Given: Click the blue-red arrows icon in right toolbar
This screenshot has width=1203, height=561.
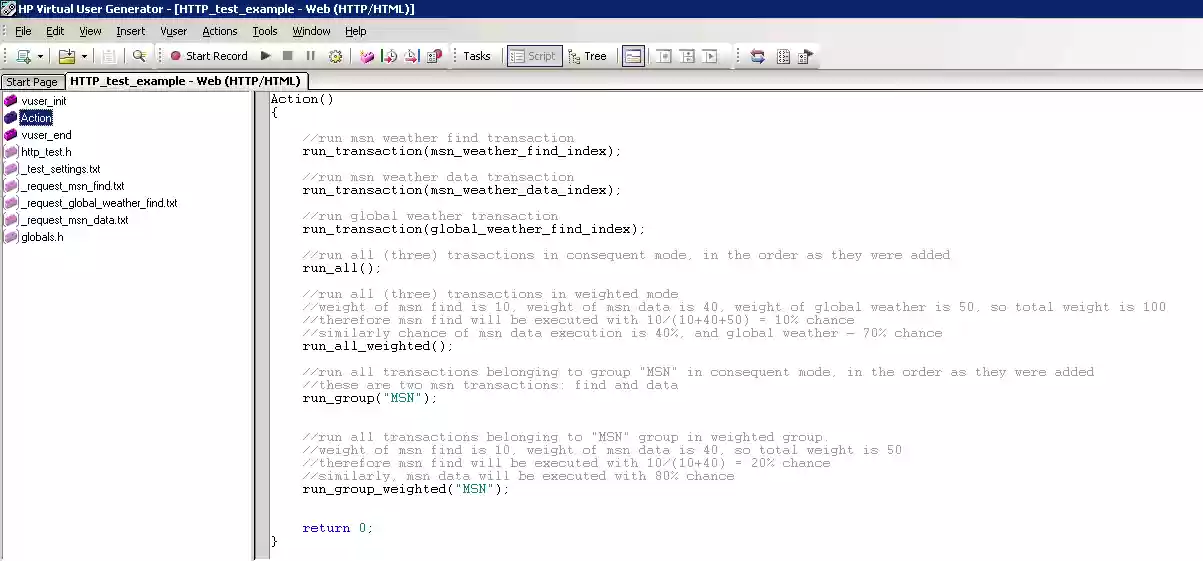Looking at the screenshot, I should pyautogui.click(x=757, y=56).
